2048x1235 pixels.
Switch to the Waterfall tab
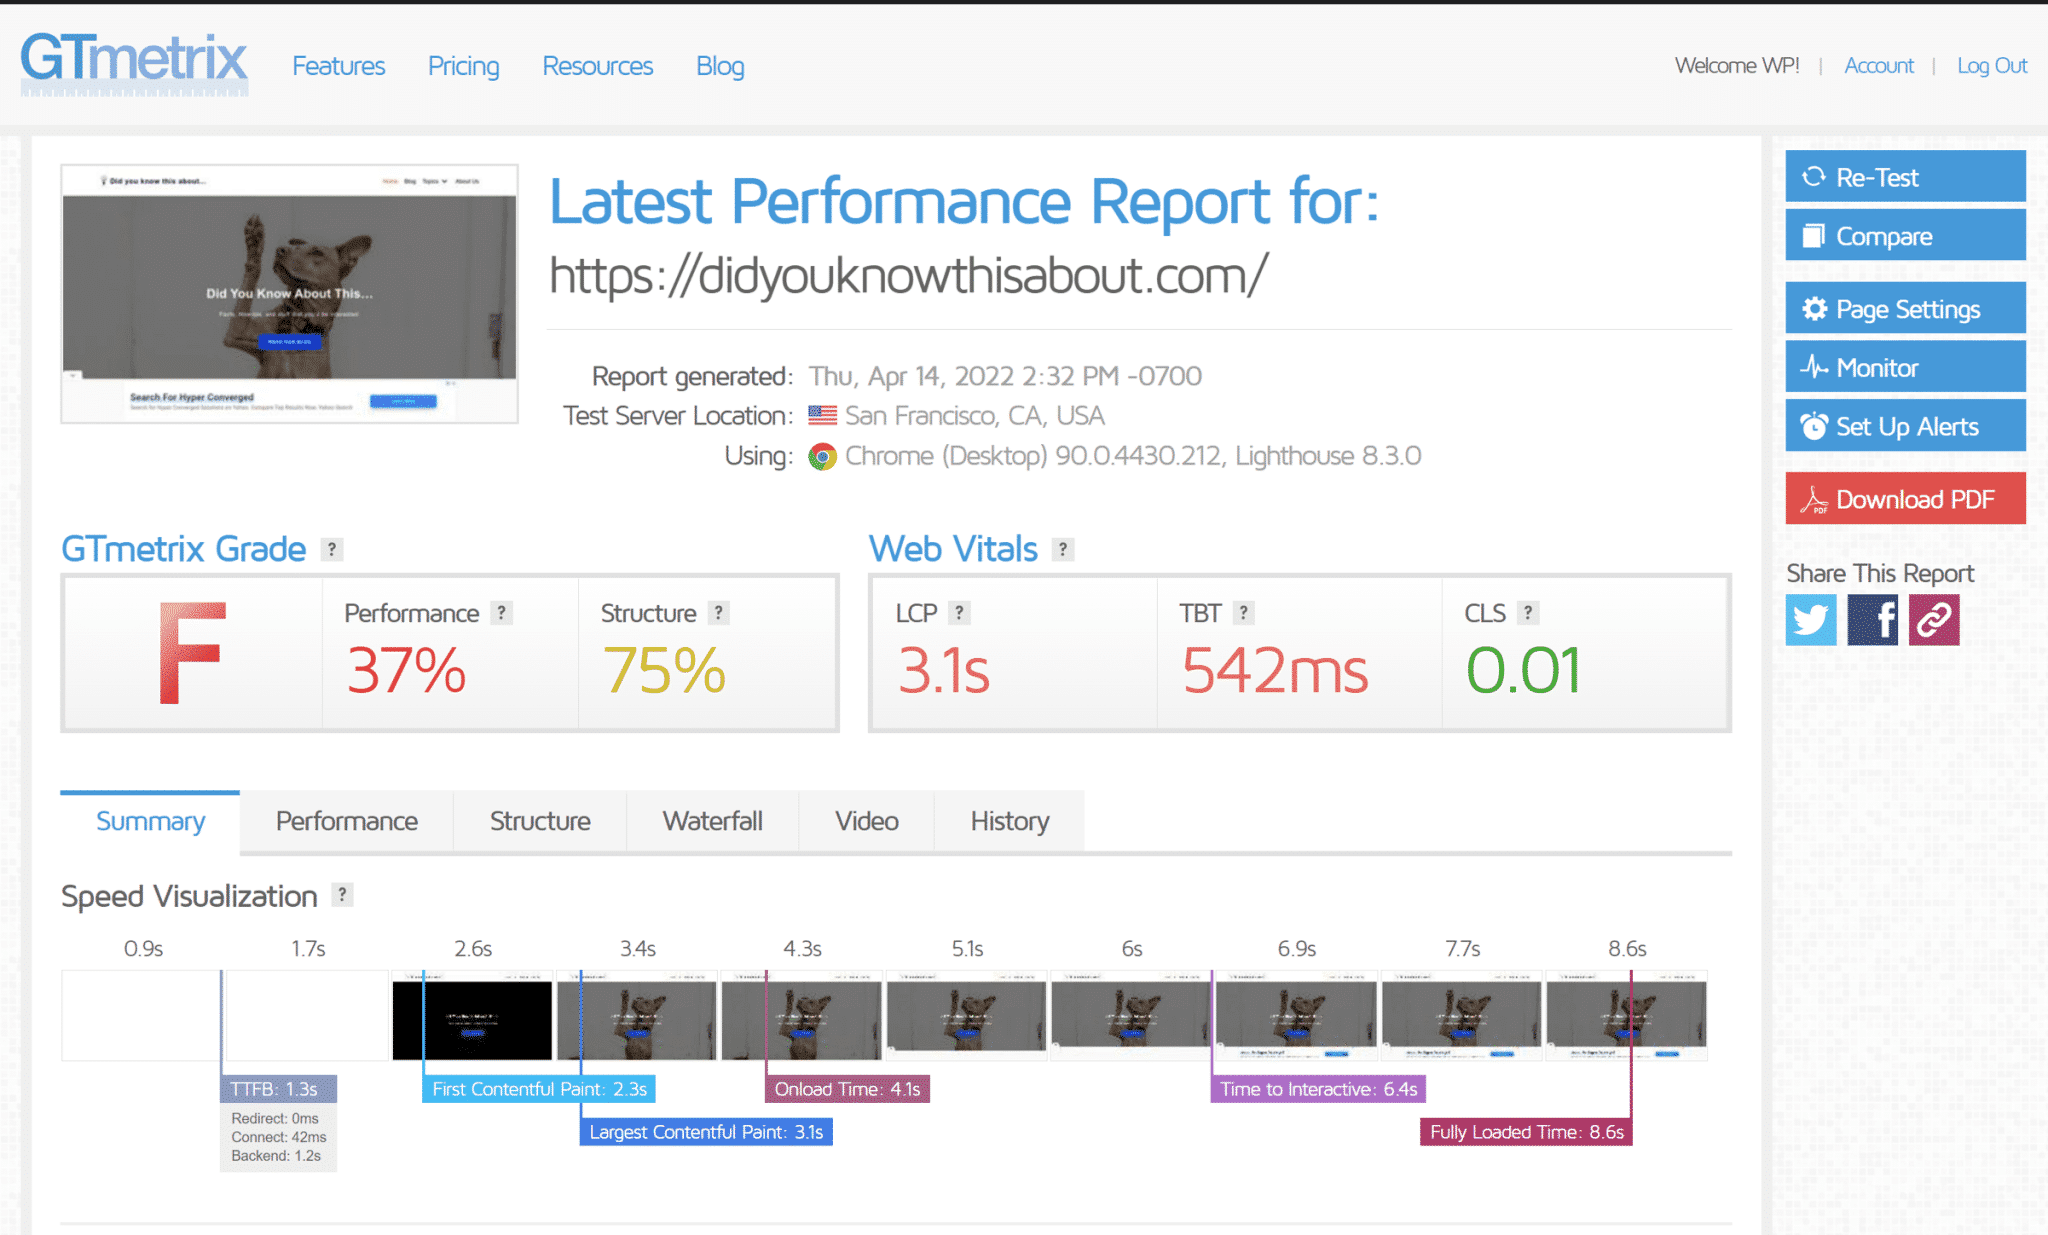712,821
